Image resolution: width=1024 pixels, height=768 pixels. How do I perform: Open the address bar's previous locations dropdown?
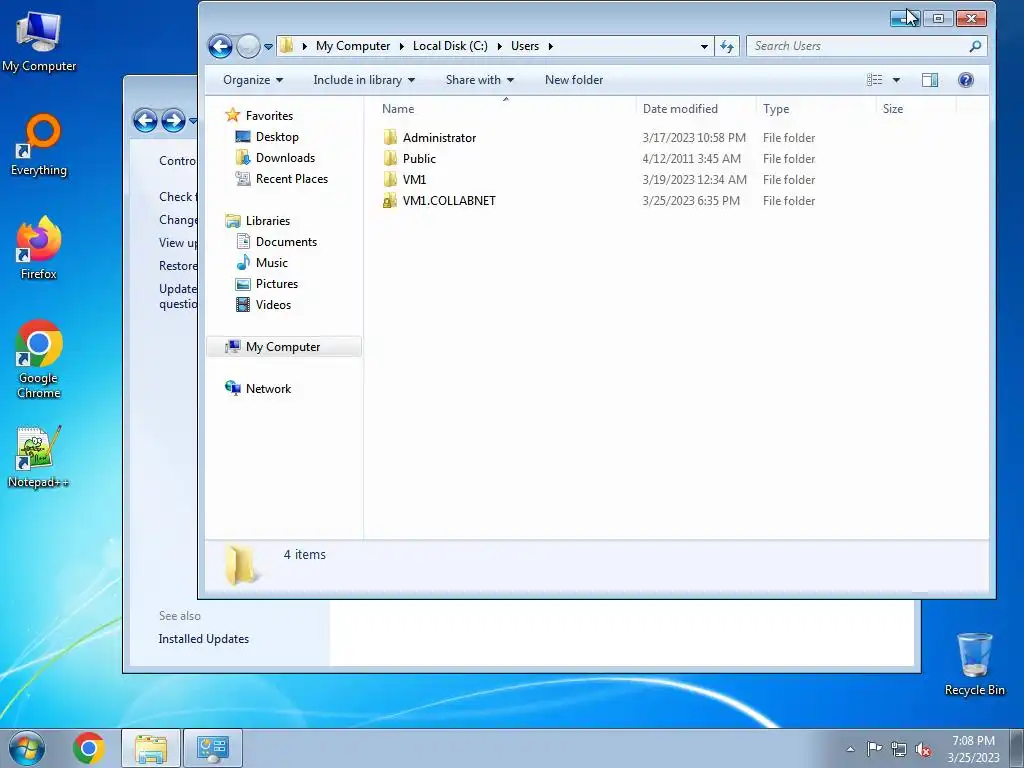pos(704,46)
